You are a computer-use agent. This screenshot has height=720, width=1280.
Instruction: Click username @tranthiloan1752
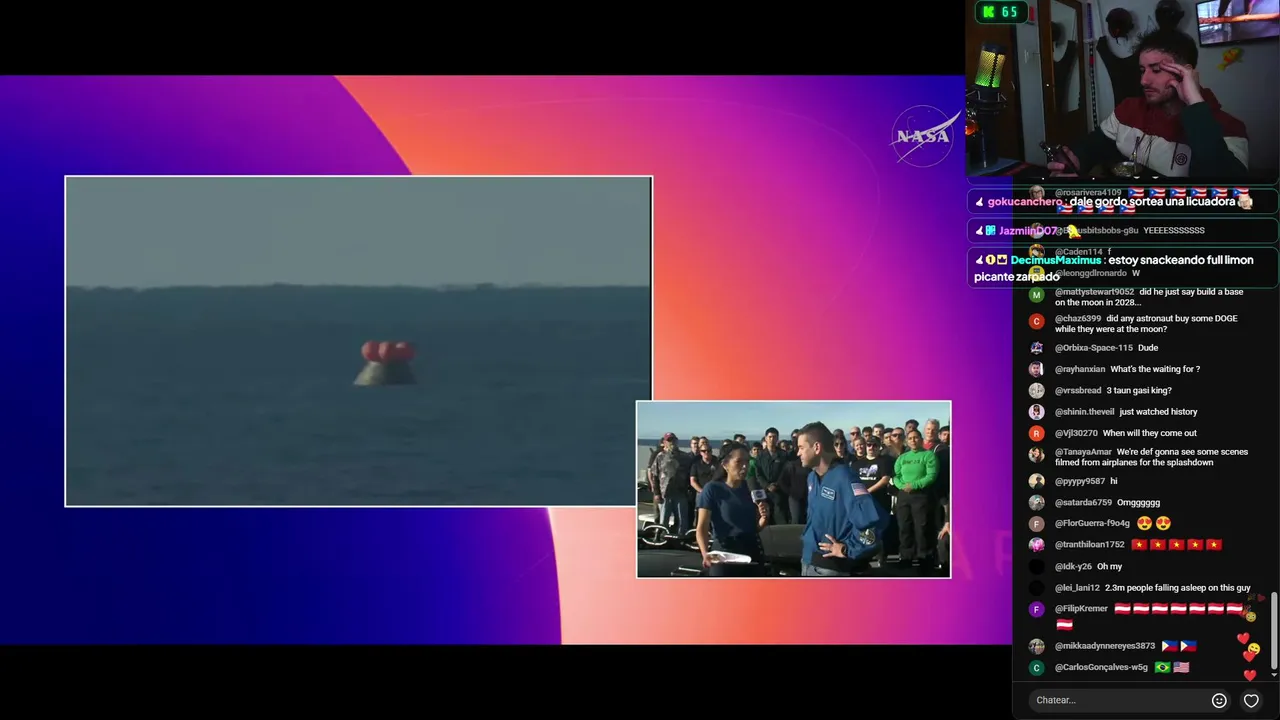tap(1090, 545)
